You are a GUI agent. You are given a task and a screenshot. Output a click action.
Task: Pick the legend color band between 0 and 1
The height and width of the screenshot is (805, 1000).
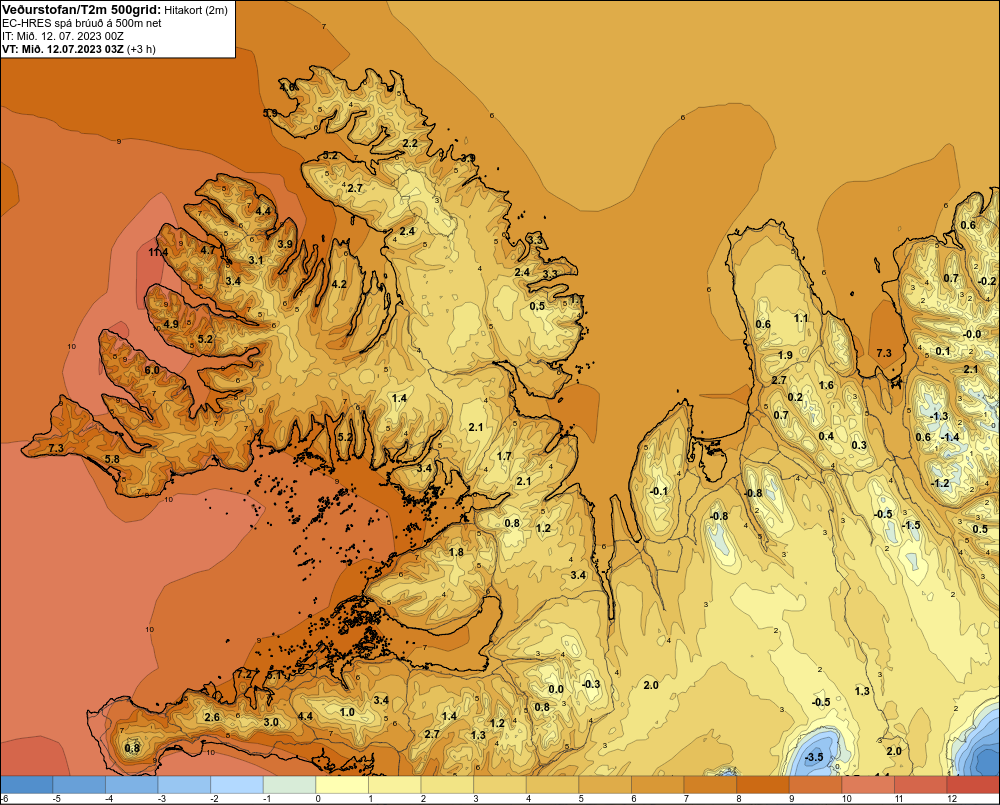point(342,785)
